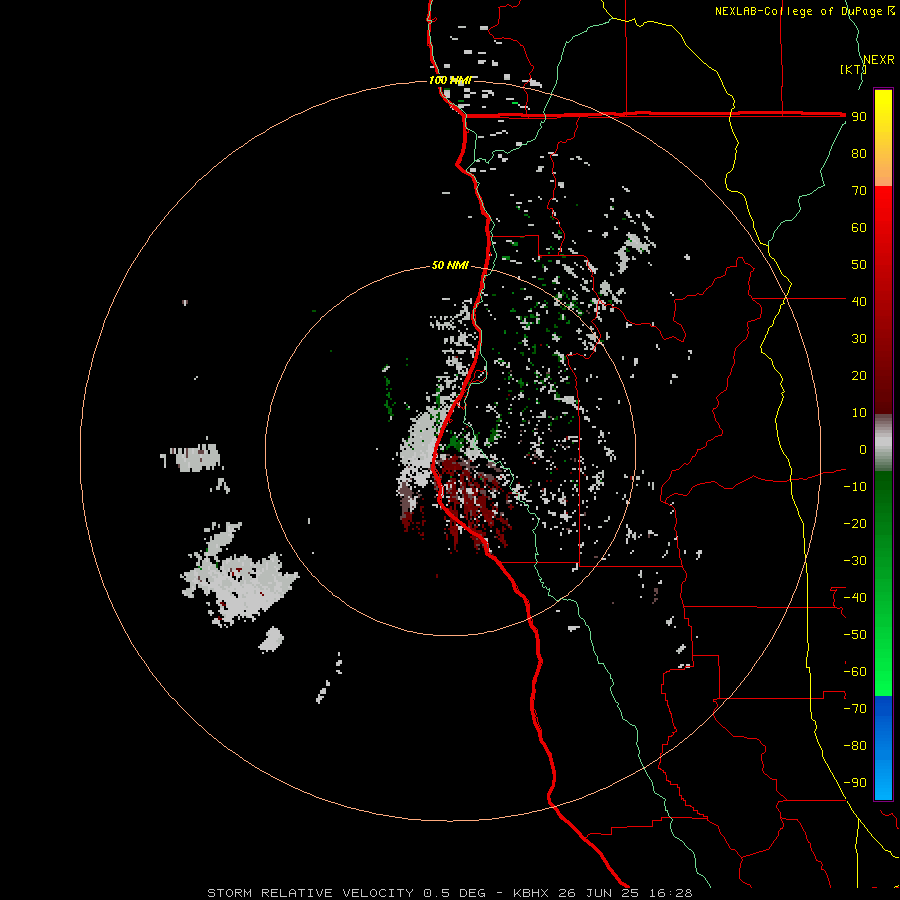
Task: Click the -20 value on velocity scale
Action: coord(855,524)
